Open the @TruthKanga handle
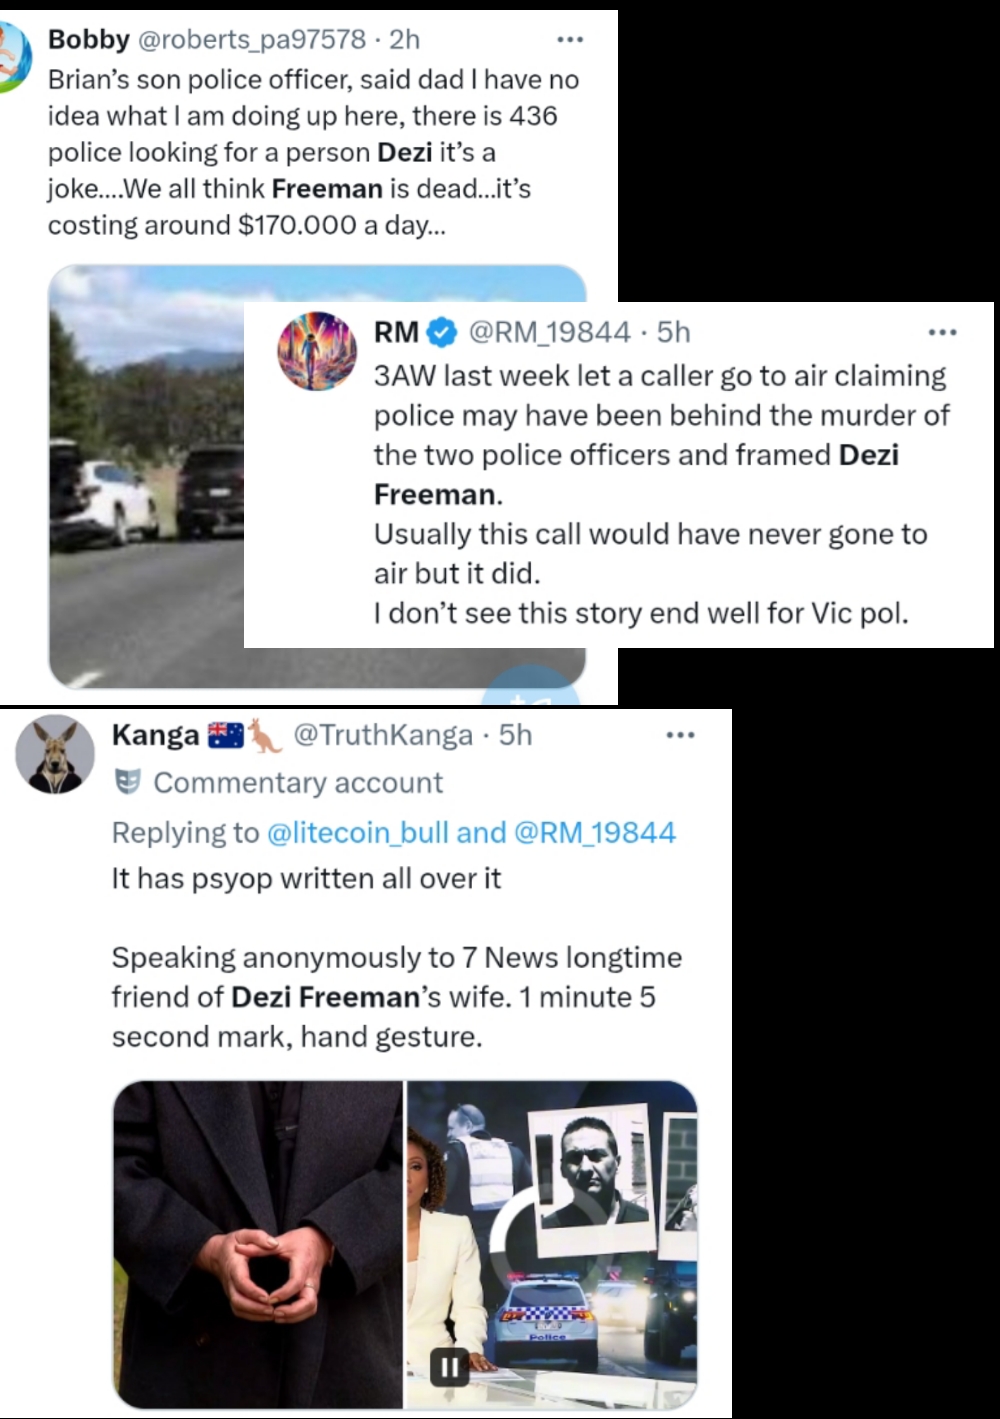Image resolution: width=1000 pixels, height=1419 pixels. coord(383,735)
